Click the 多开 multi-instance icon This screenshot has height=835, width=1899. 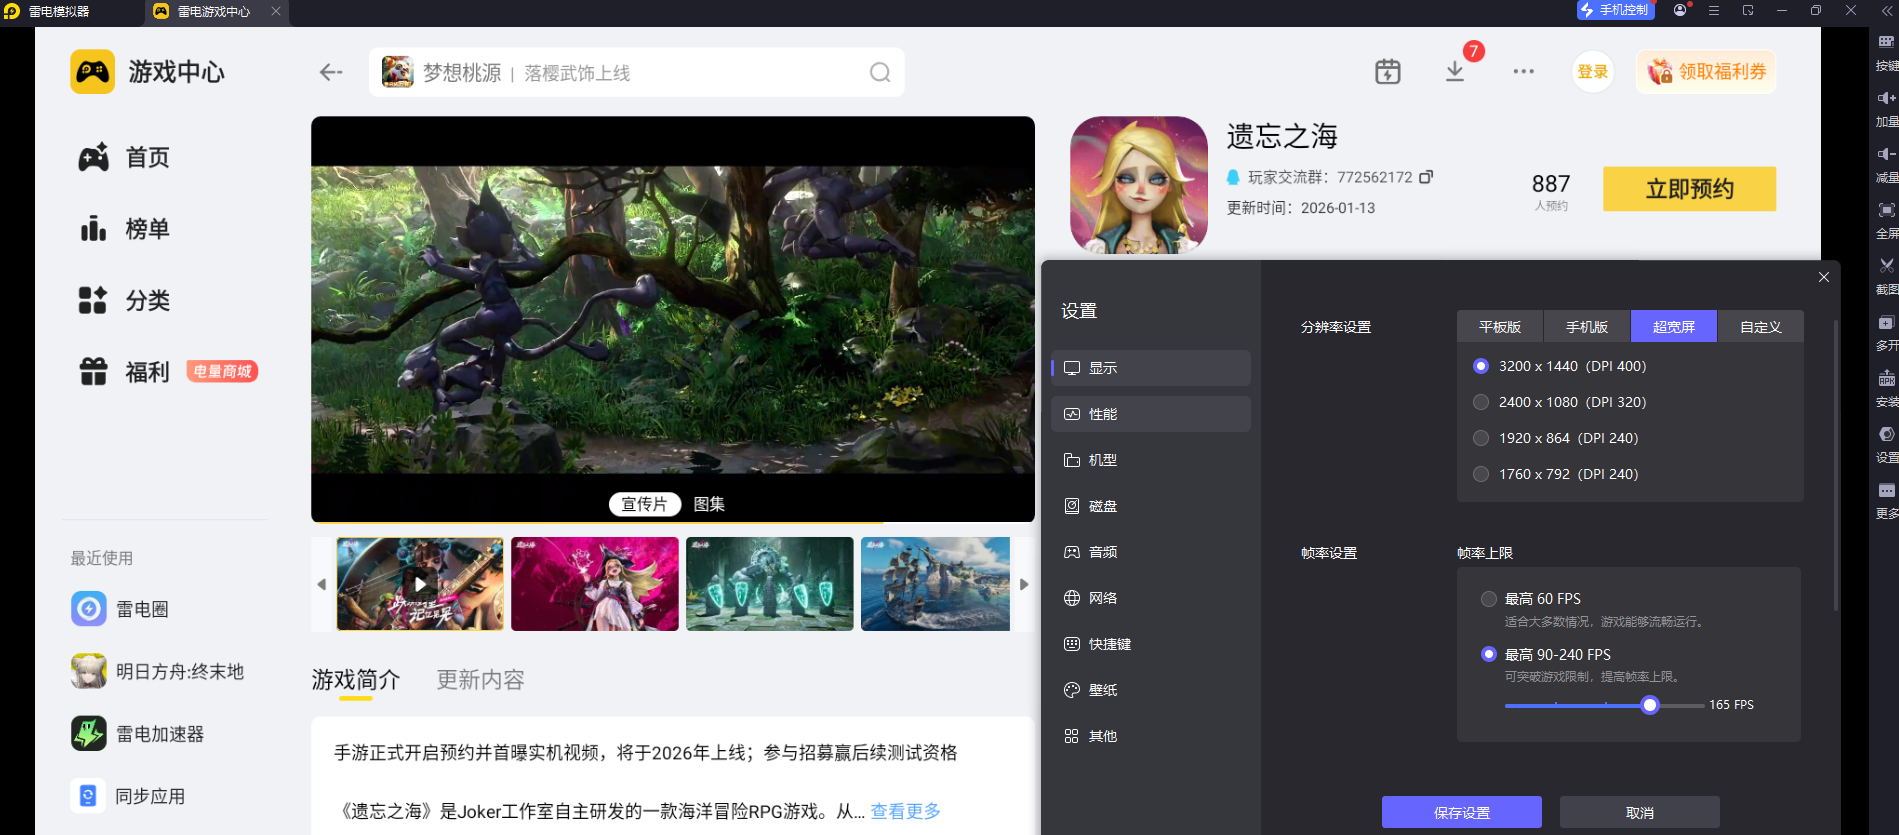tap(1886, 322)
